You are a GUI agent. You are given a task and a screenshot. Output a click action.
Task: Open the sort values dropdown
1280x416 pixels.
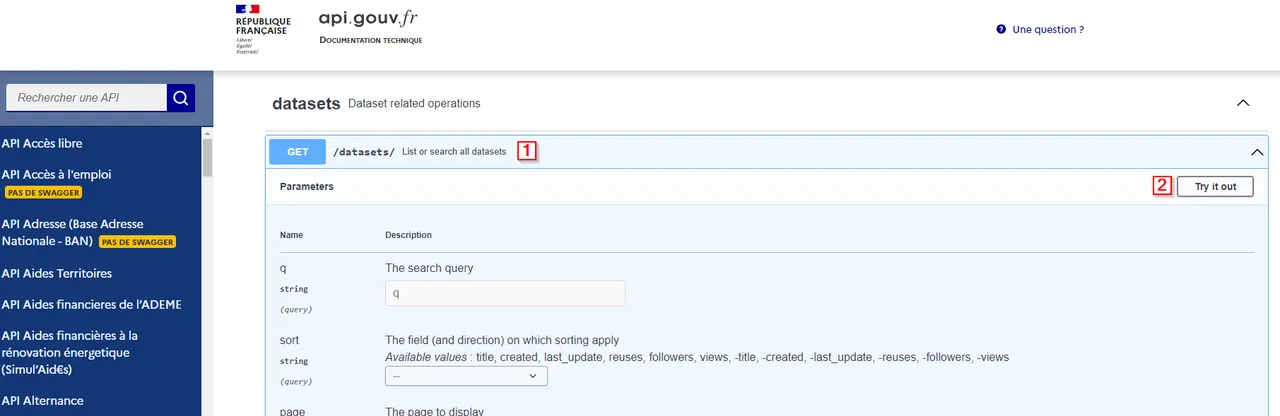click(x=466, y=376)
